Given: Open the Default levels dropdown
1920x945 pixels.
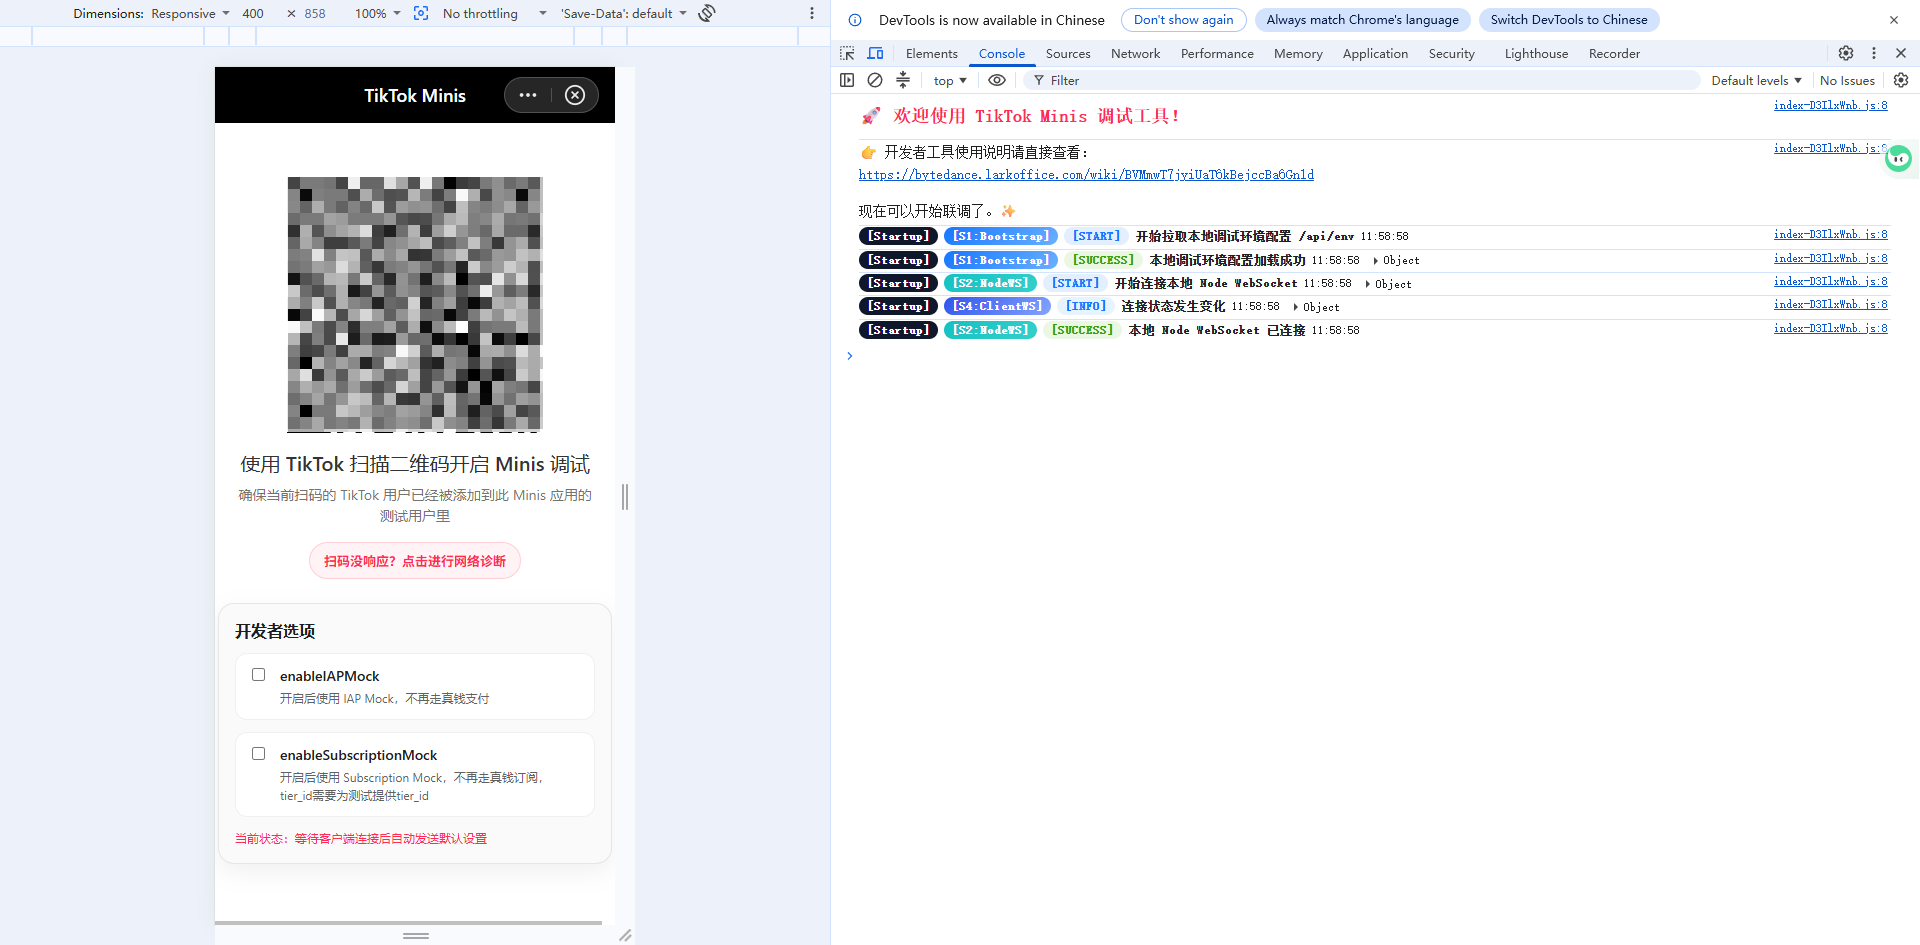Looking at the screenshot, I should pyautogui.click(x=1756, y=80).
